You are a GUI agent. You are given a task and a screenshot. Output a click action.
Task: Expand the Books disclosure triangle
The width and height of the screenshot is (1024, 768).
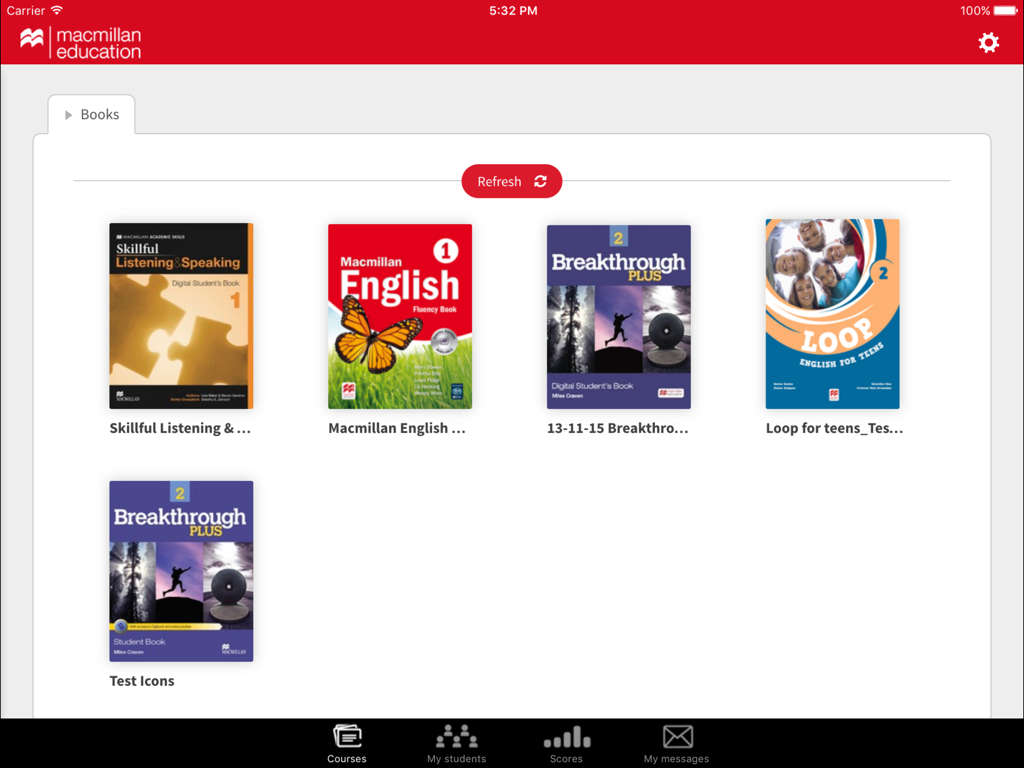click(68, 114)
